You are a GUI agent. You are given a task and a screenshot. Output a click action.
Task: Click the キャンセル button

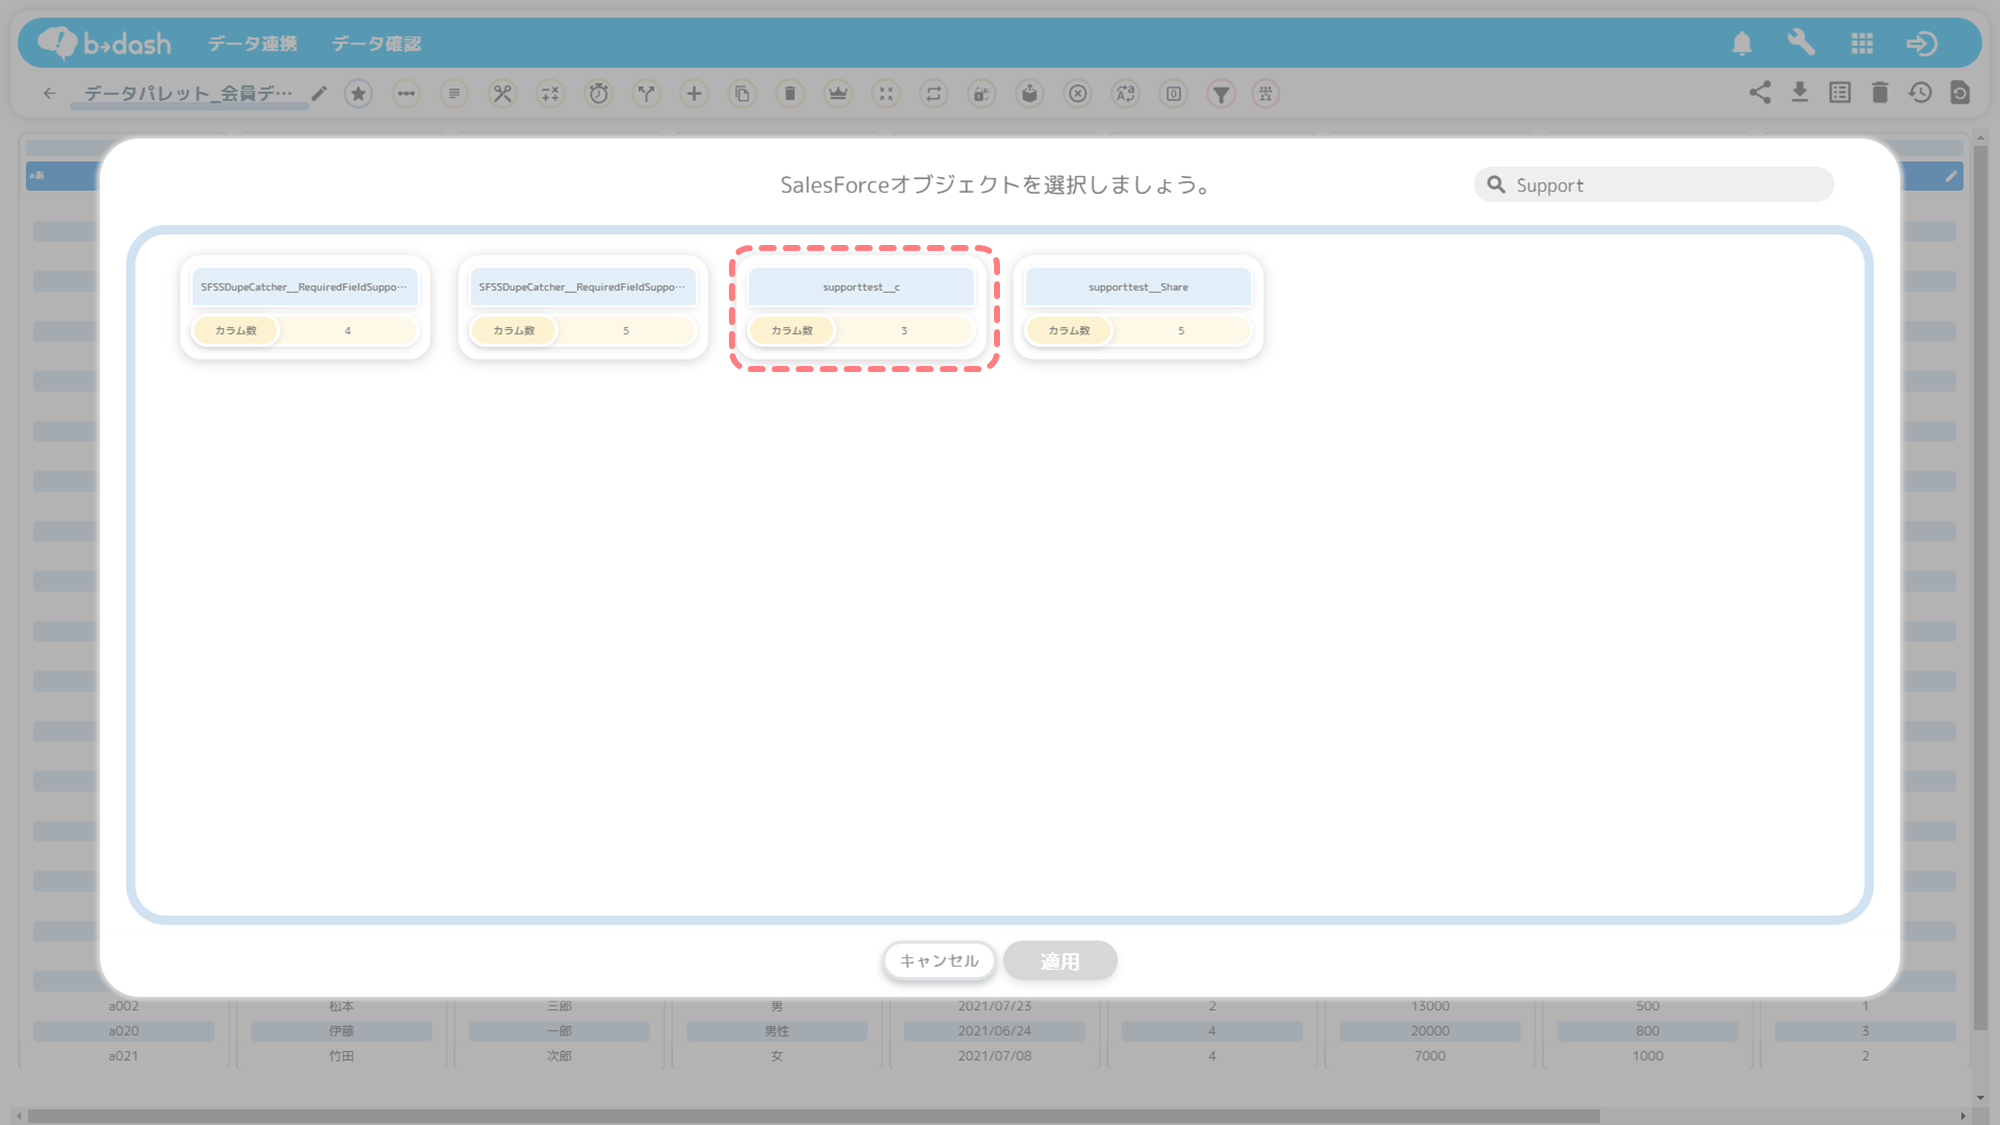pos(939,961)
